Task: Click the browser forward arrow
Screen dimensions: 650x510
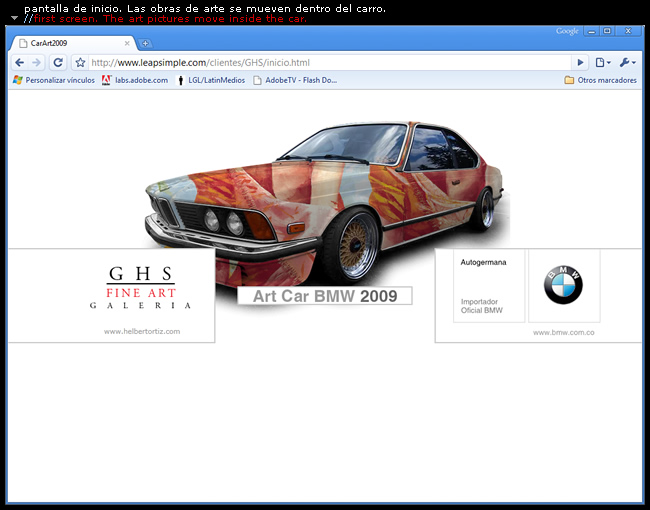Action: point(37,62)
